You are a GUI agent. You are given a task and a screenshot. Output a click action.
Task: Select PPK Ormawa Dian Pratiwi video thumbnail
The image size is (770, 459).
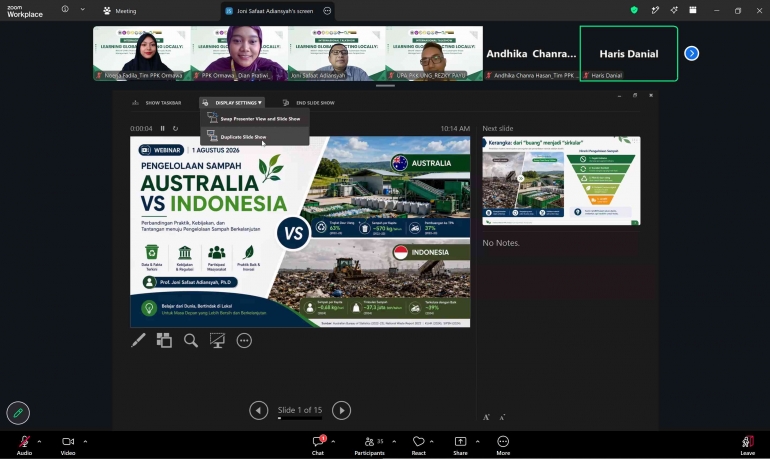coord(239,54)
